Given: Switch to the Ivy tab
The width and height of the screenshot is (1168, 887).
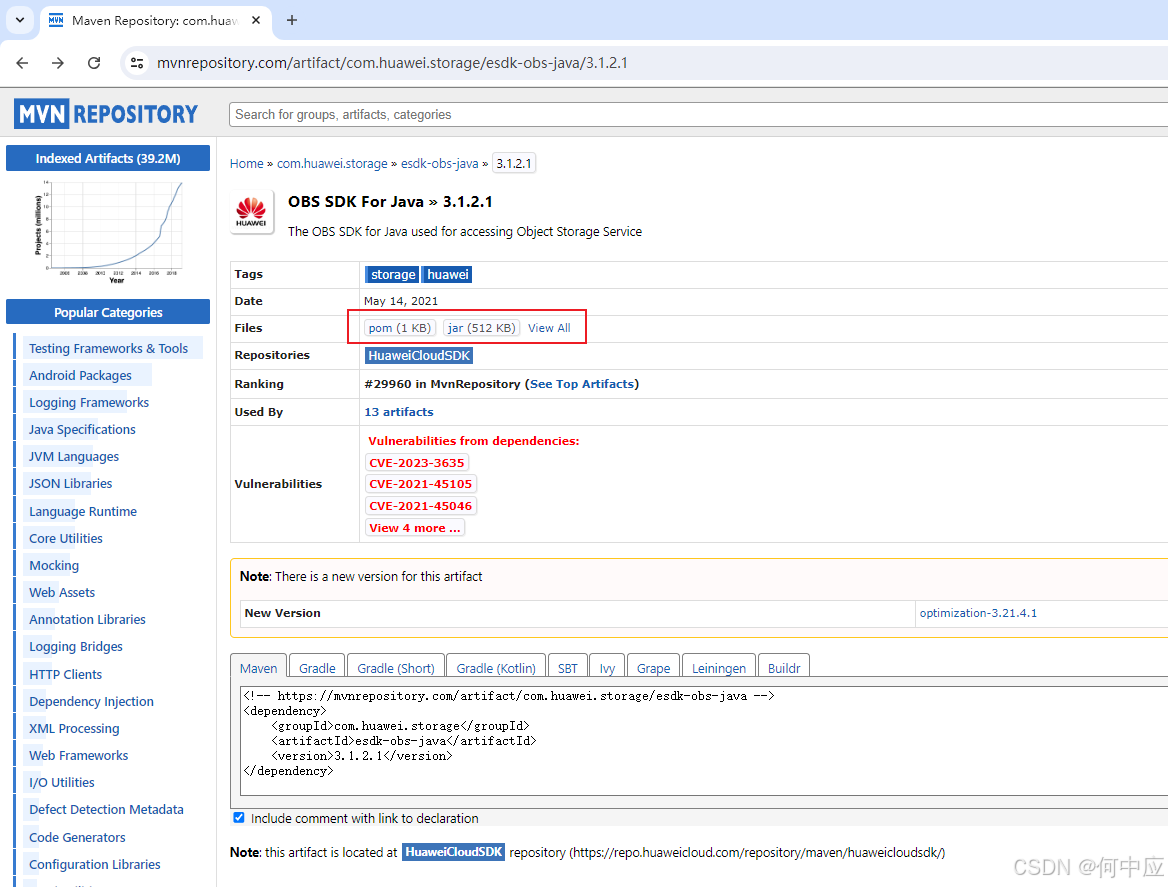Looking at the screenshot, I should (x=607, y=668).
